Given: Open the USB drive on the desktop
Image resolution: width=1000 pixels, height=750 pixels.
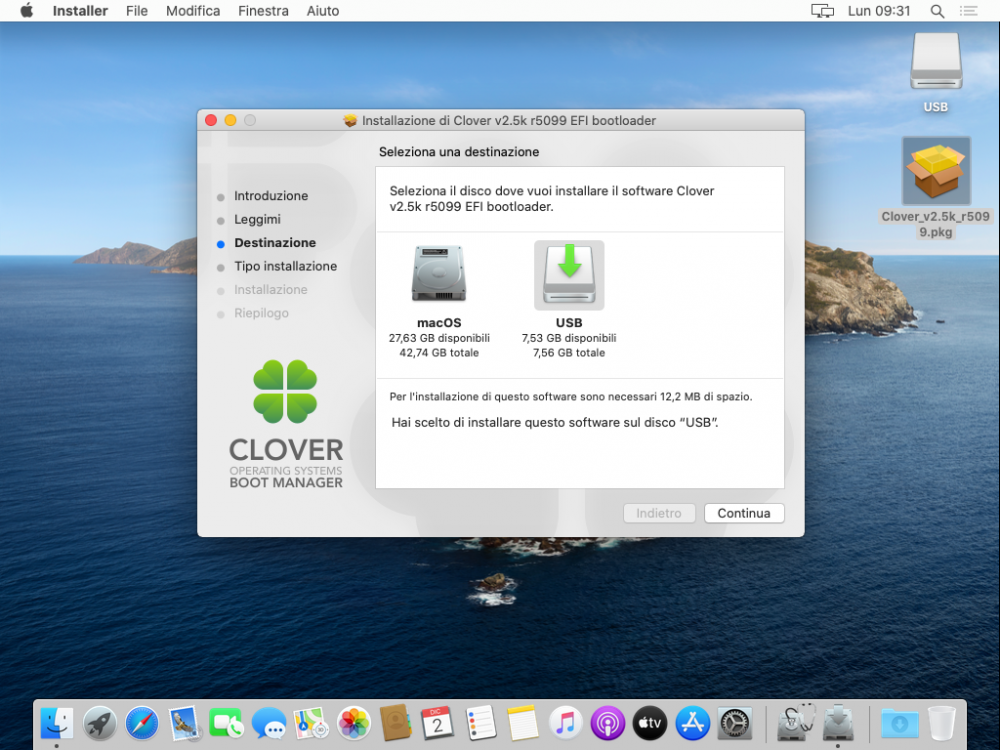Looking at the screenshot, I should click(936, 61).
